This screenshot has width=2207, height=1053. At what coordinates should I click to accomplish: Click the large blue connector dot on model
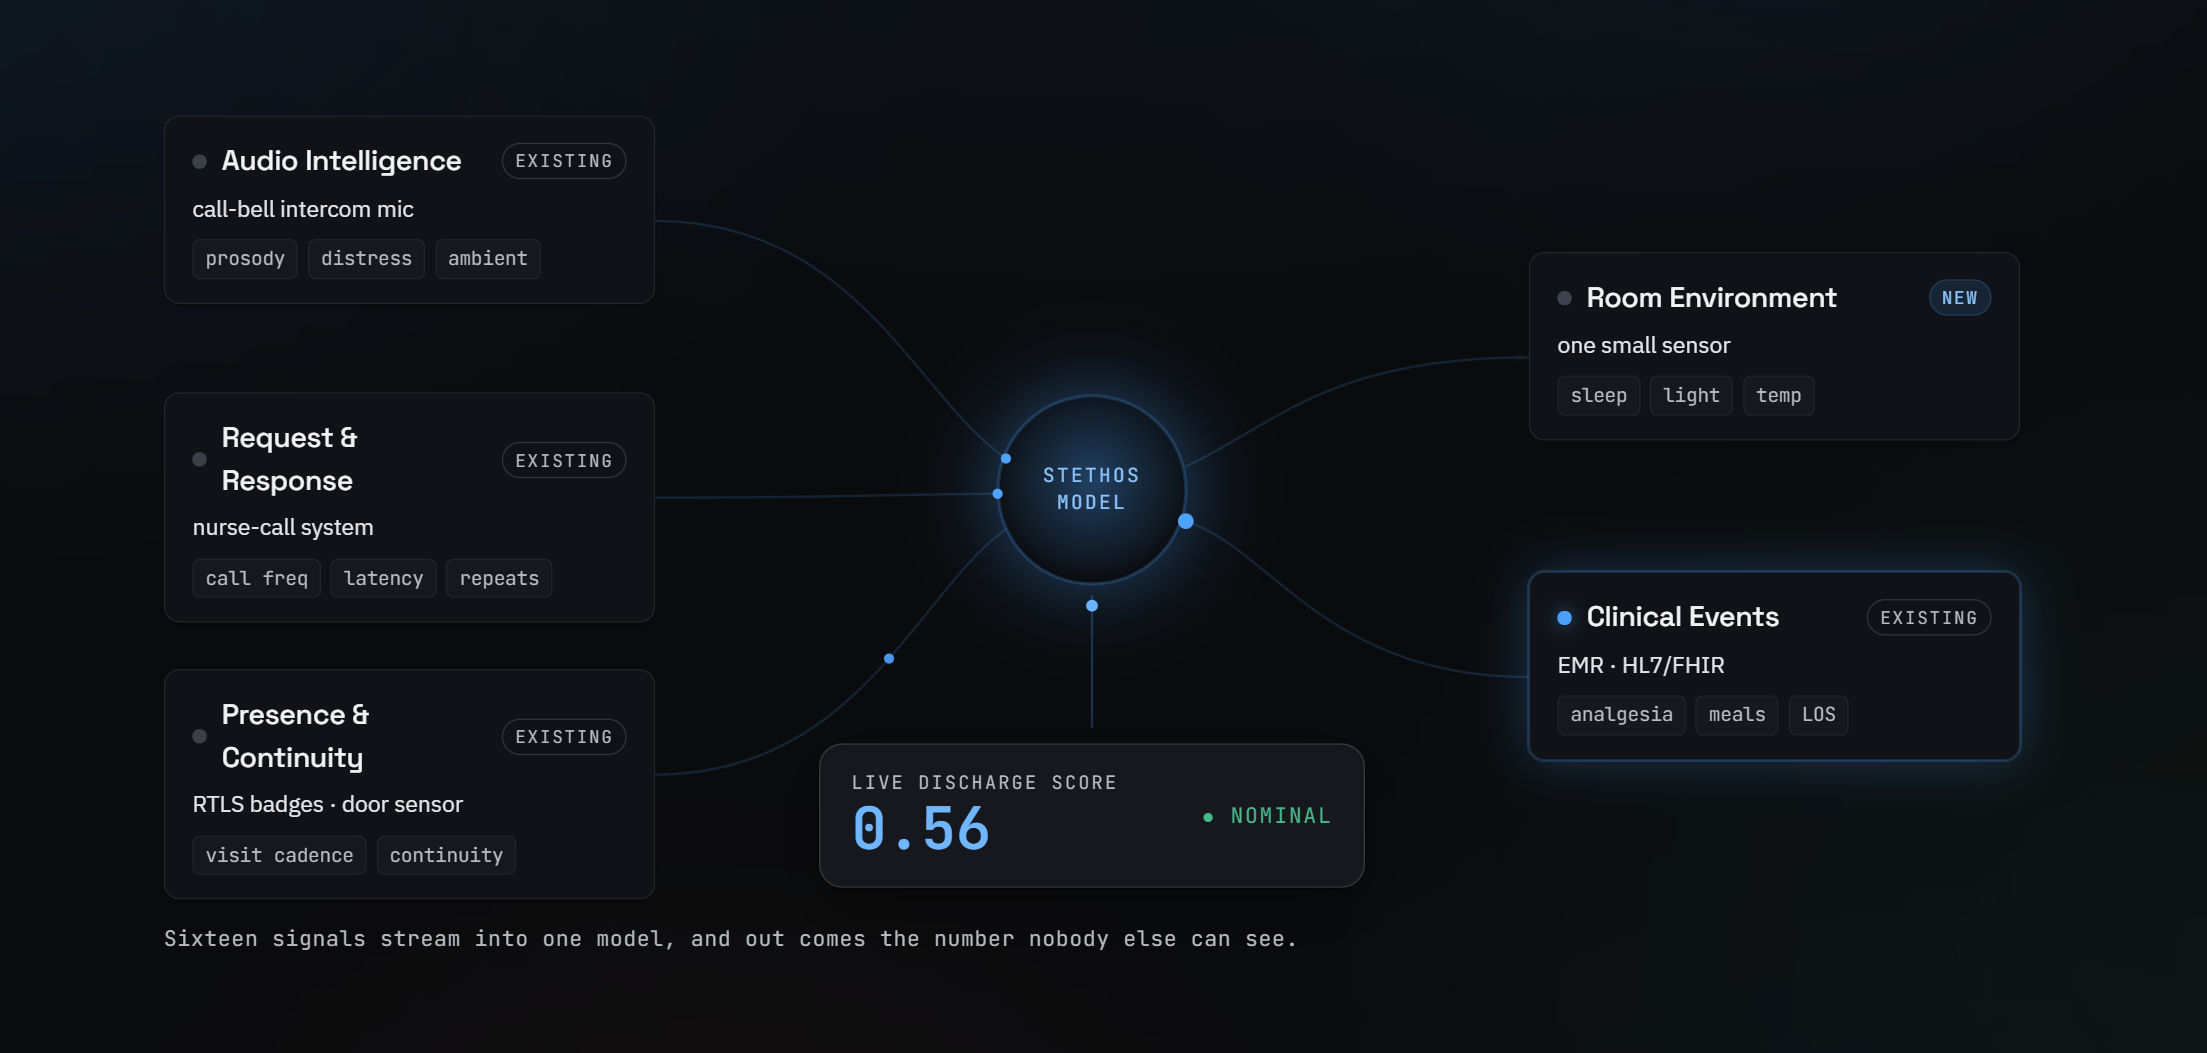pyautogui.click(x=1186, y=521)
